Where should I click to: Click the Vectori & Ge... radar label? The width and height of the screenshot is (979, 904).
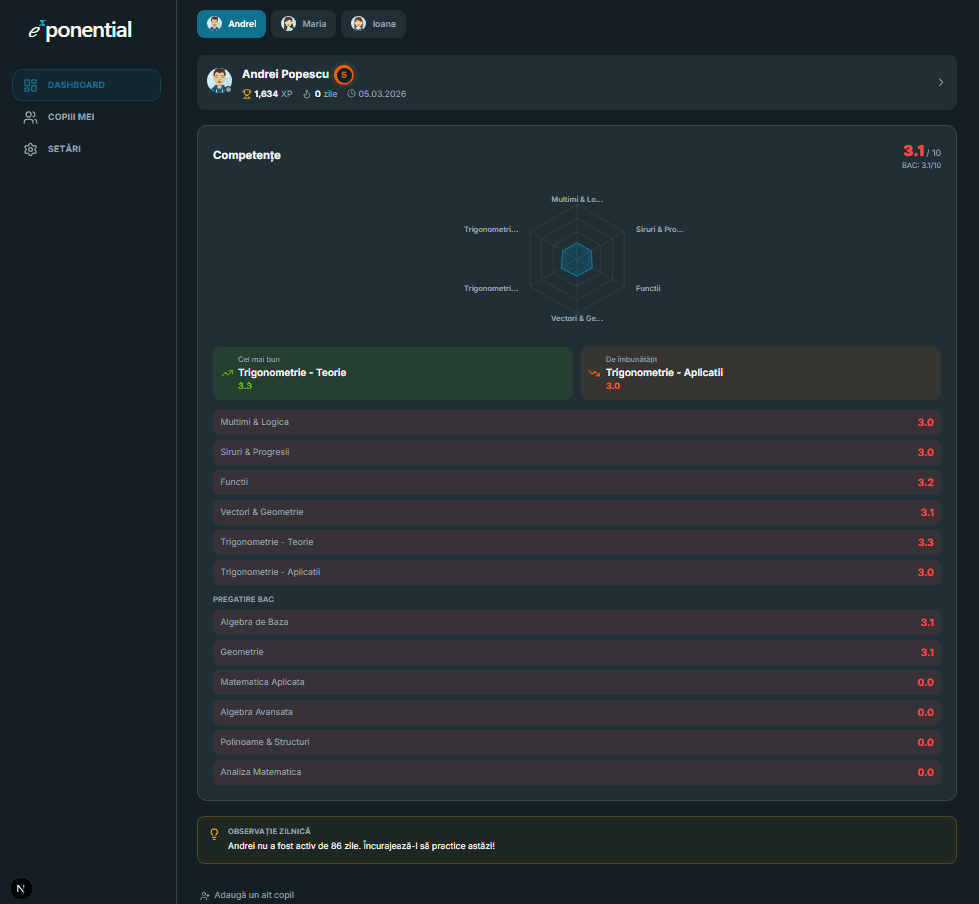577,318
